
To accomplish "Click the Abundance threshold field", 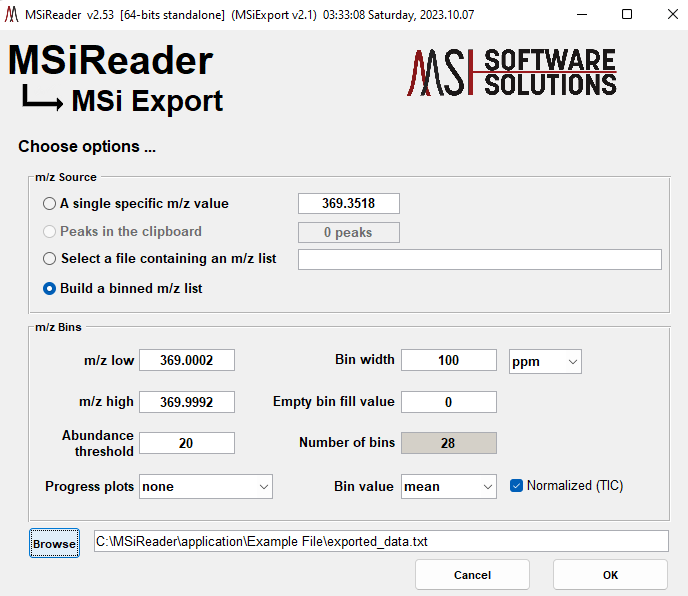I will tap(187, 443).
